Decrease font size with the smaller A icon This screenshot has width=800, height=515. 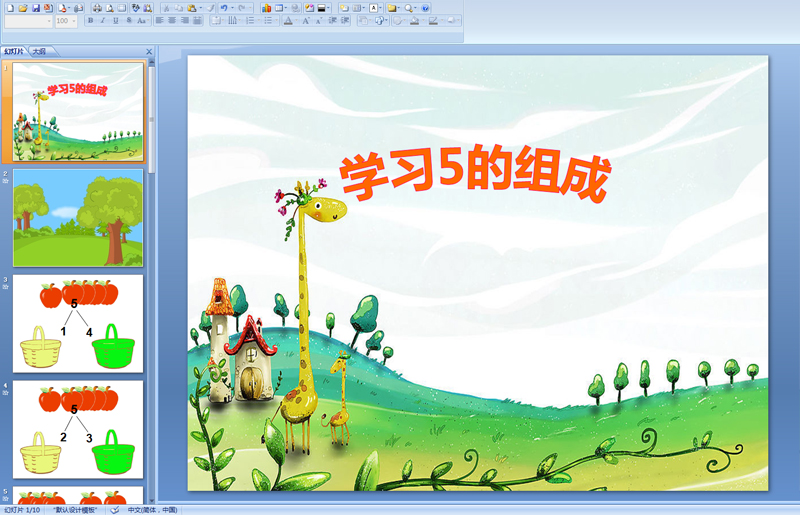(x=319, y=20)
